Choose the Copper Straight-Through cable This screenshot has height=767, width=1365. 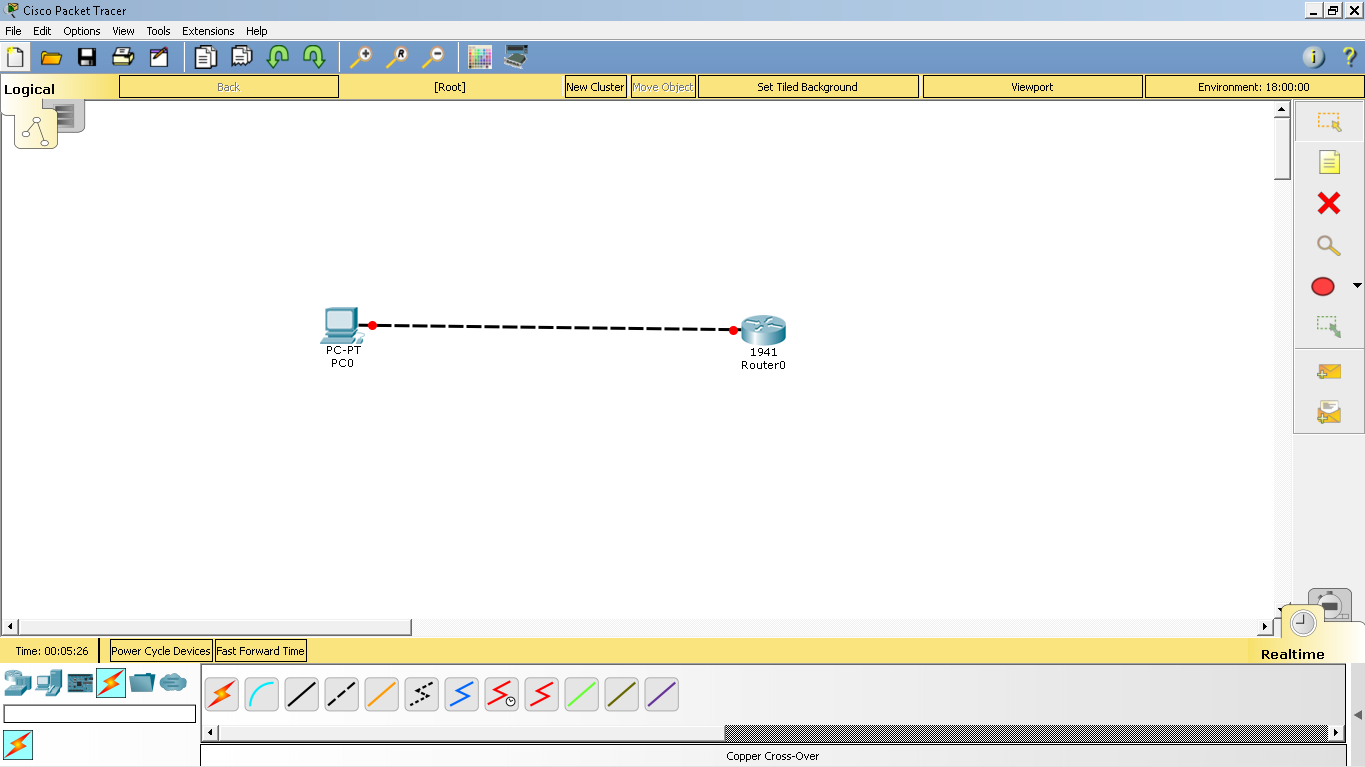coord(301,694)
